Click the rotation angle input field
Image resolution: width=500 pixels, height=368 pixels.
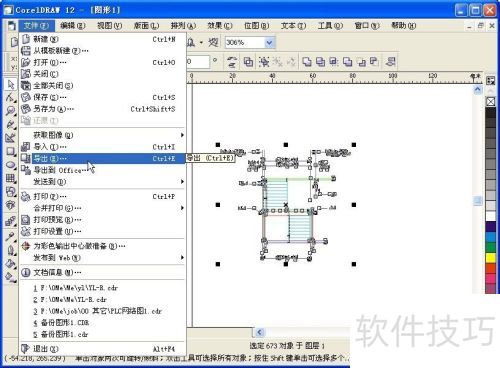(198, 62)
